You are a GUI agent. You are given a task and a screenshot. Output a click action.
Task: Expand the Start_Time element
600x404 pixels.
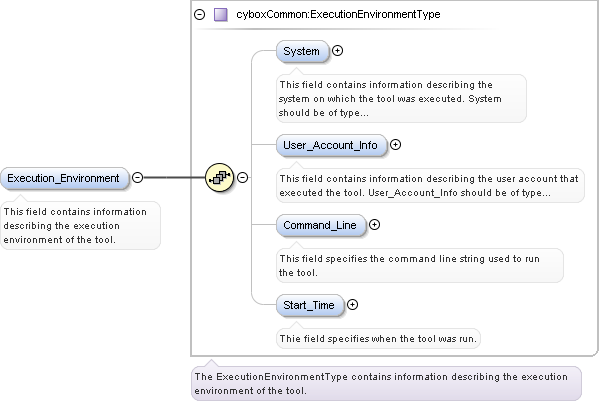click(352, 304)
